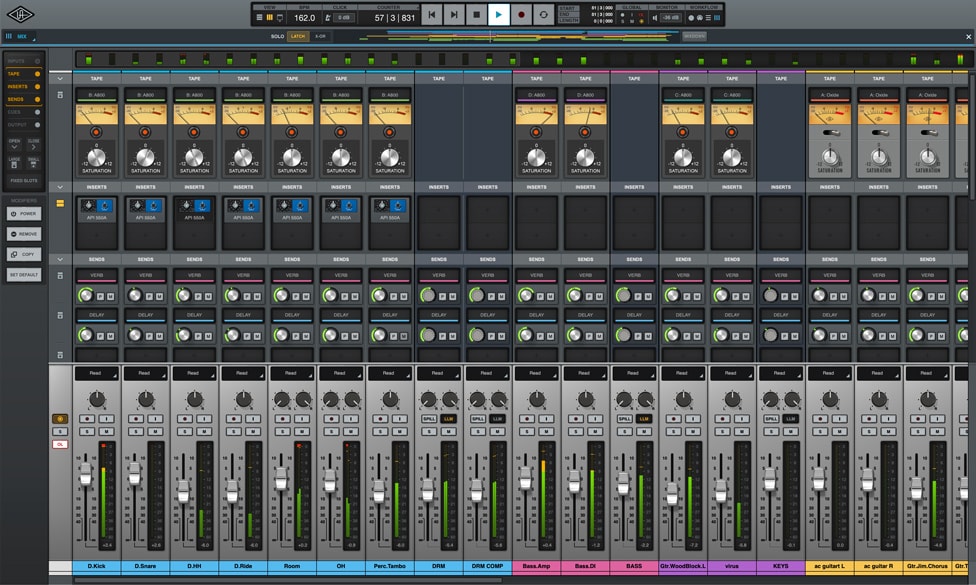
Task: Click the Universal Audio logo icon
Action: pos(21,14)
